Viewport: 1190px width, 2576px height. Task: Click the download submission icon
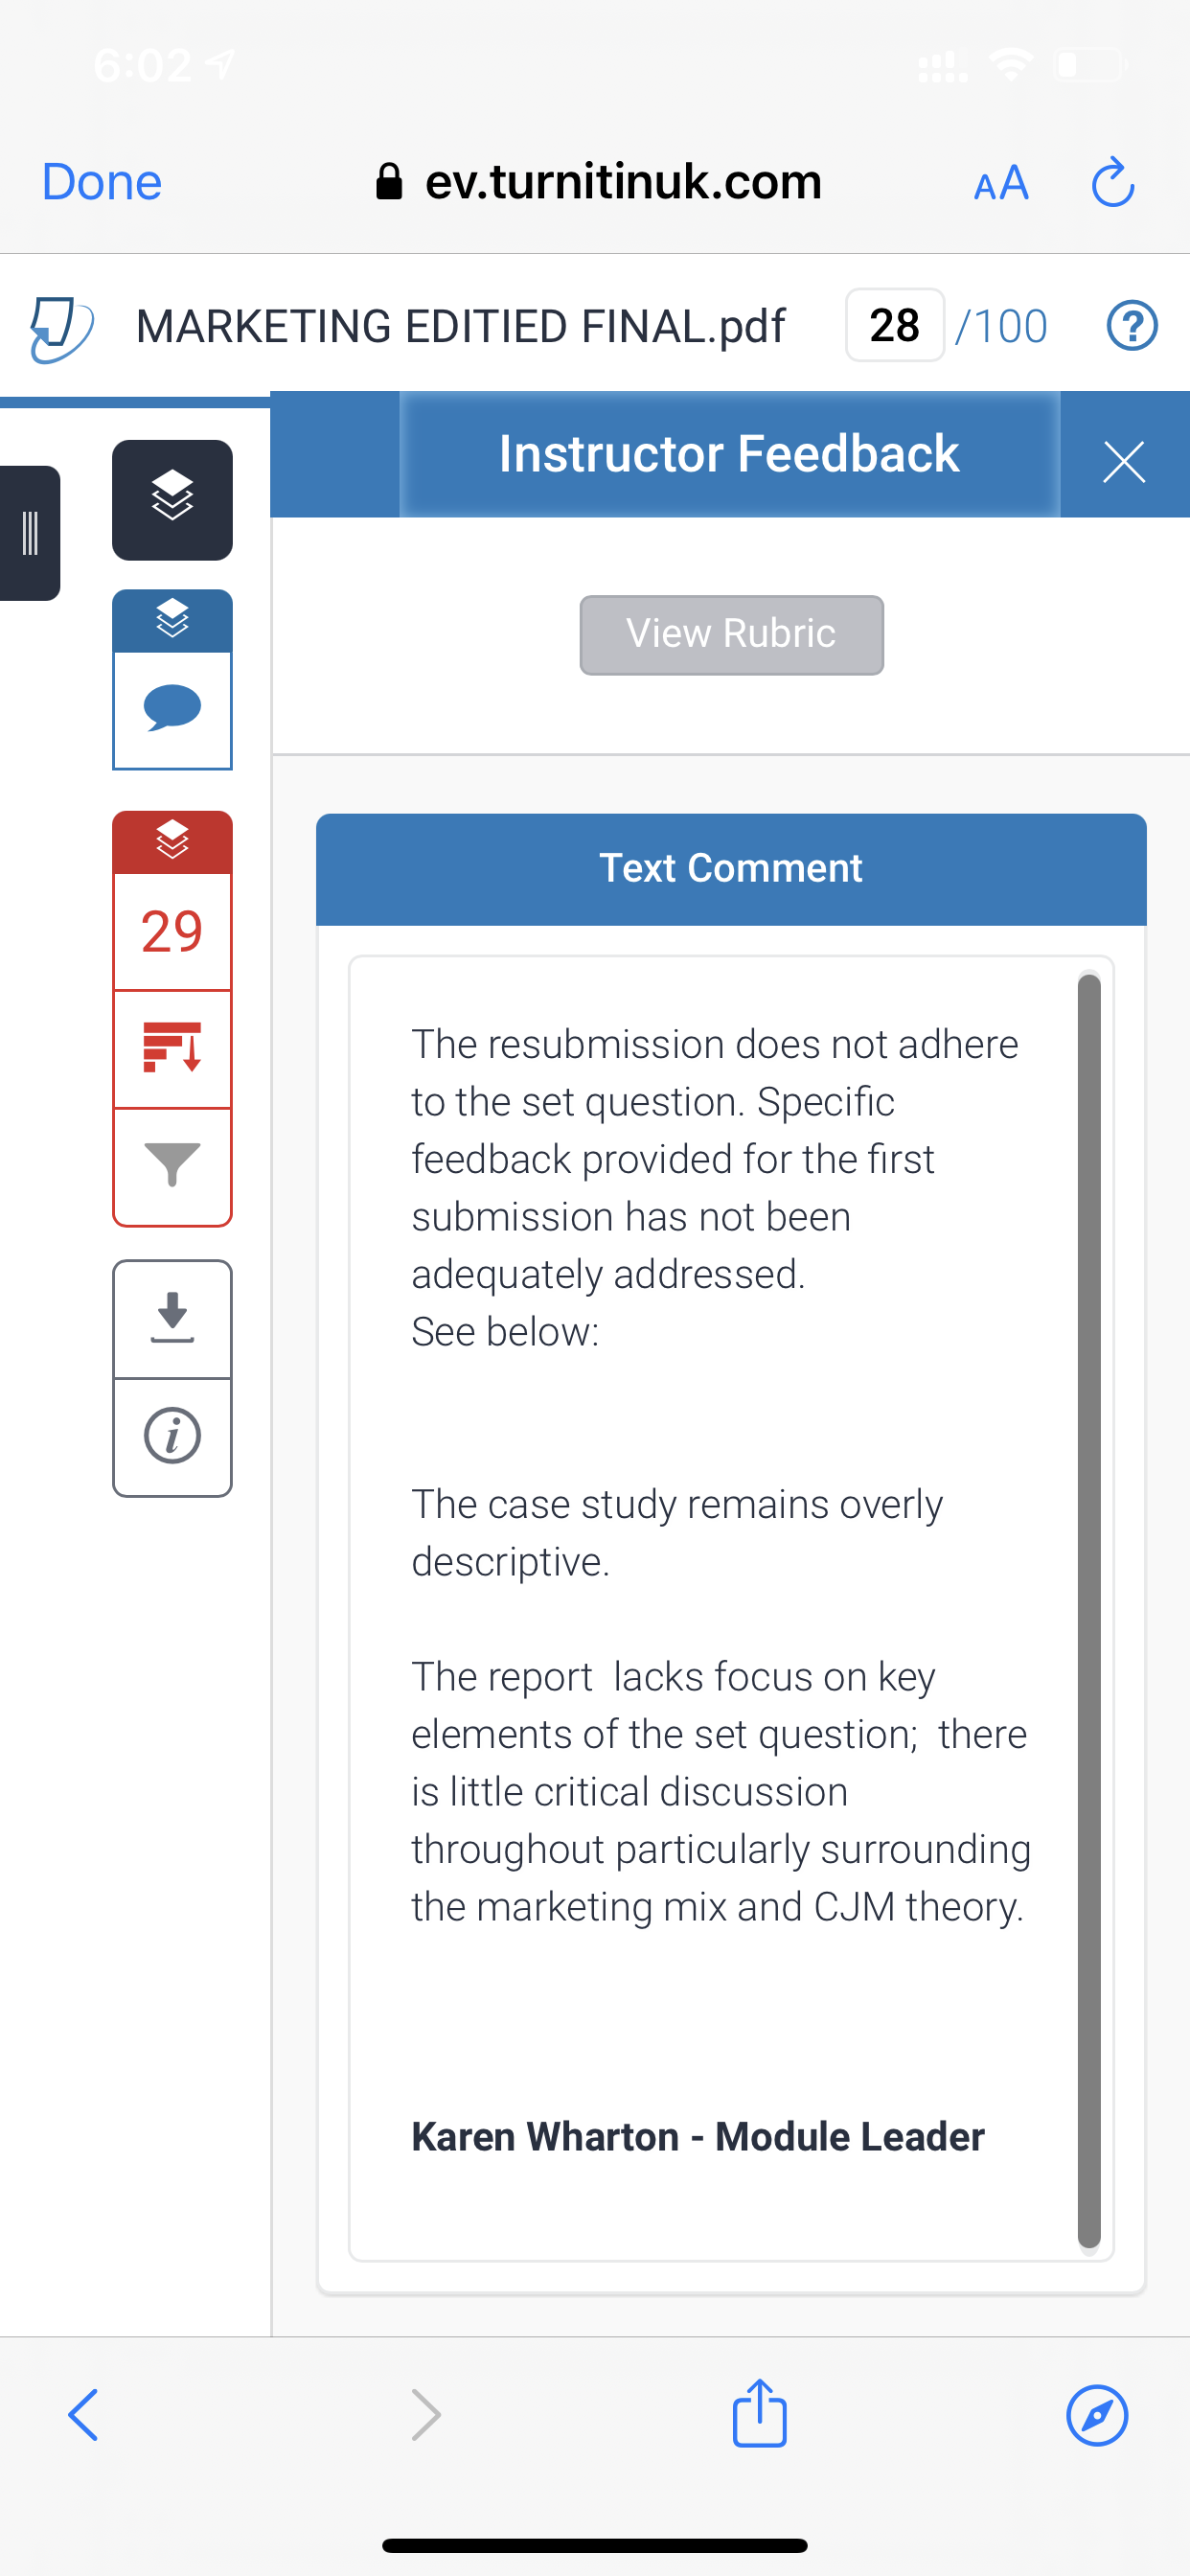pyautogui.click(x=172, y=1319)
